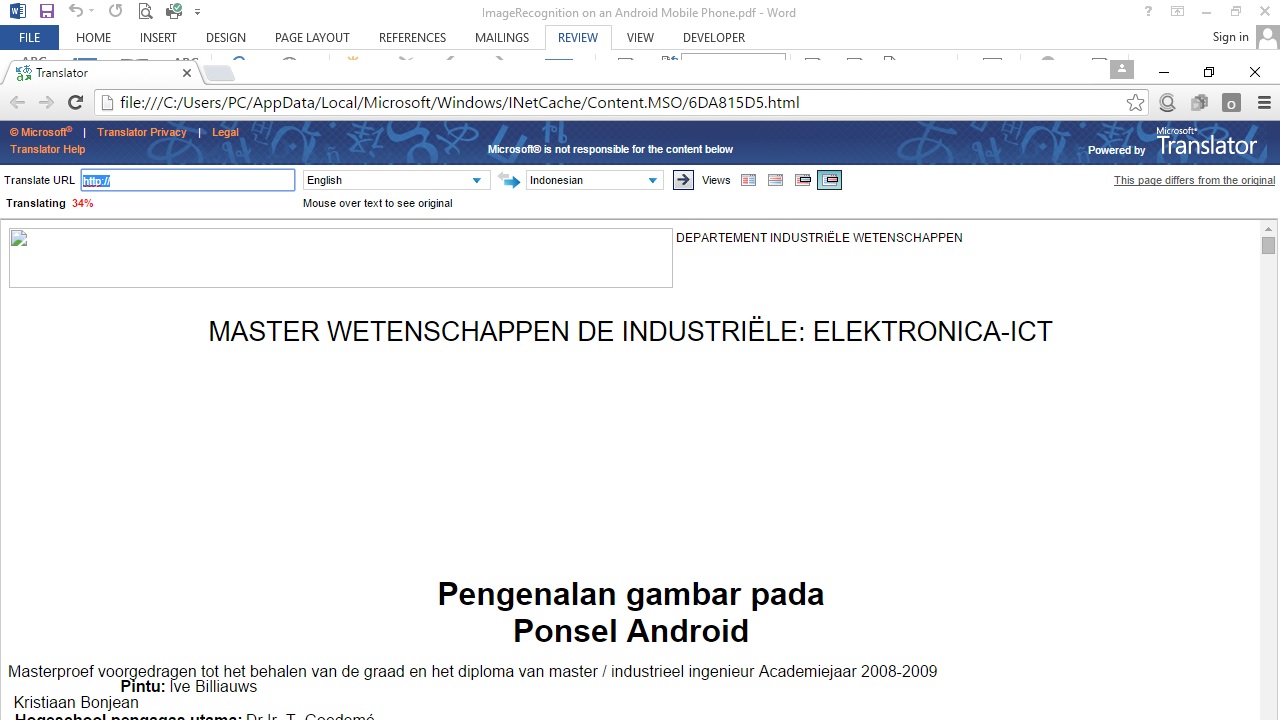Expand the Customize Quick Access Toolbar arrow
The width and height of the screenshot is (1280, 720).
tap(197, 12)
